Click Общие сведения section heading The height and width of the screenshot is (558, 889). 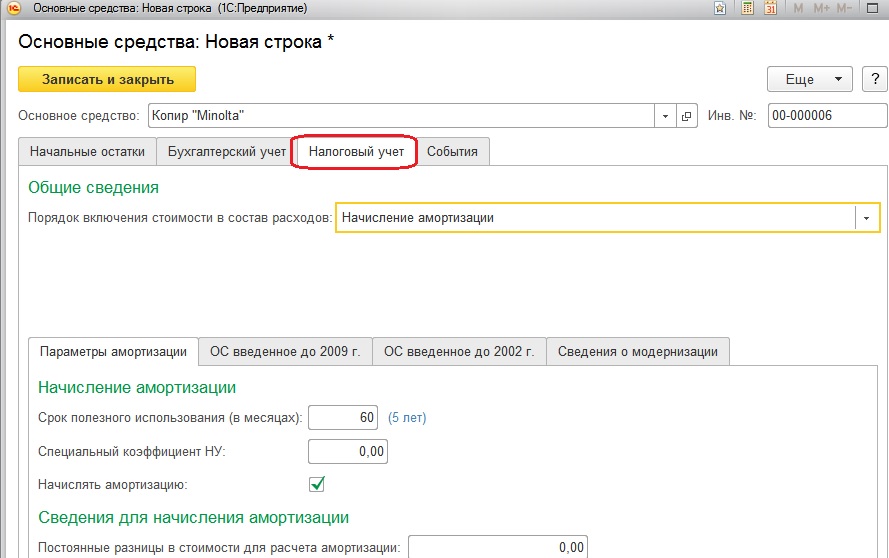[94, 188]
